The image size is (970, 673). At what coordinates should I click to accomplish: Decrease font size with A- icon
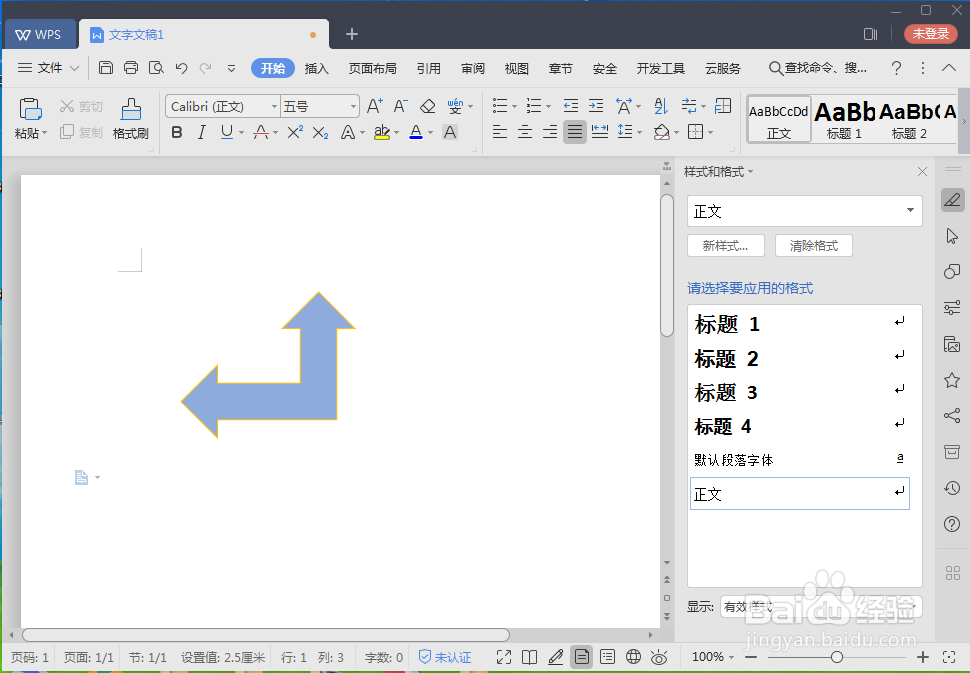point(400,106)
